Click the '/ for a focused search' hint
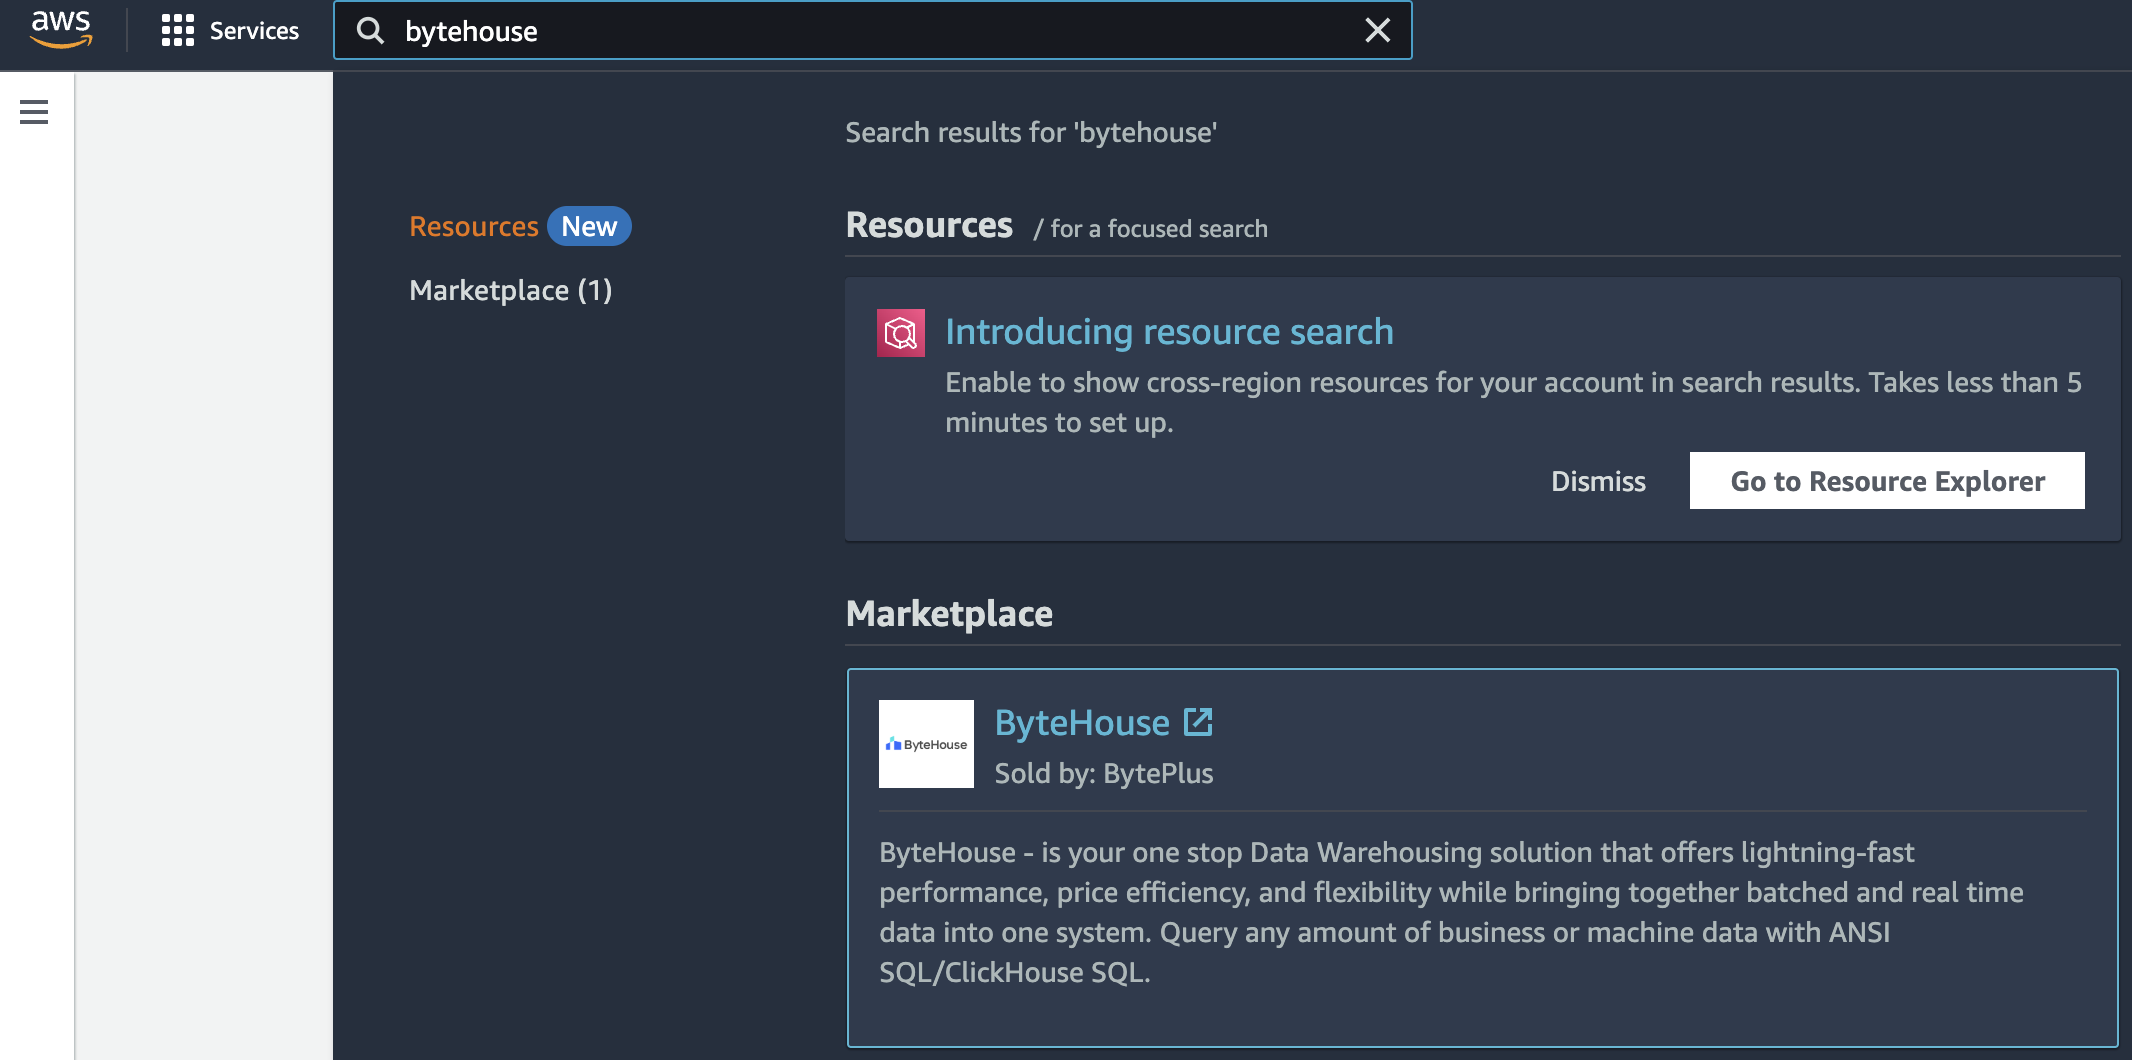 click(x=1151, y=229)
